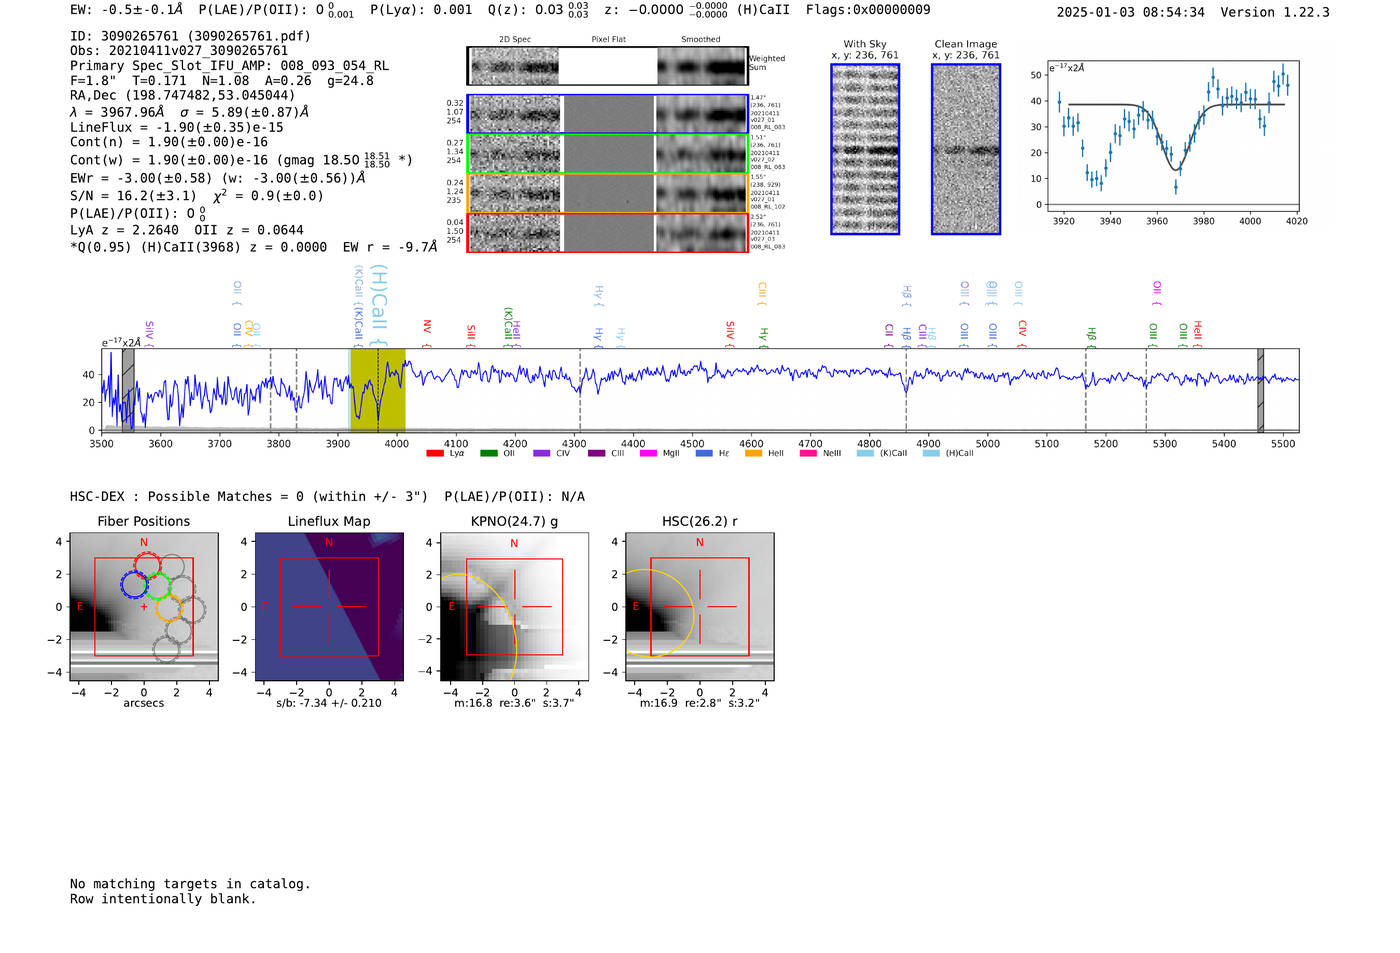This screenshot has width=1400, height=953.
Task: Open the KPNO(24.7) g image
Action: [514, 607]
